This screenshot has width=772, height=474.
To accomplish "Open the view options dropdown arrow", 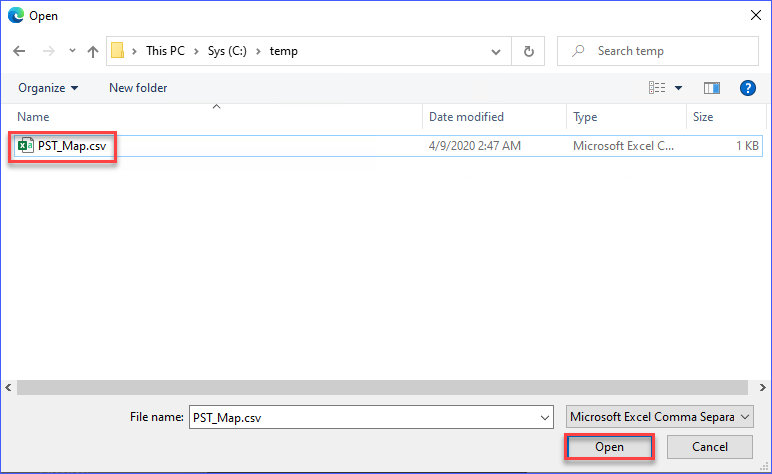I will 678,88.
